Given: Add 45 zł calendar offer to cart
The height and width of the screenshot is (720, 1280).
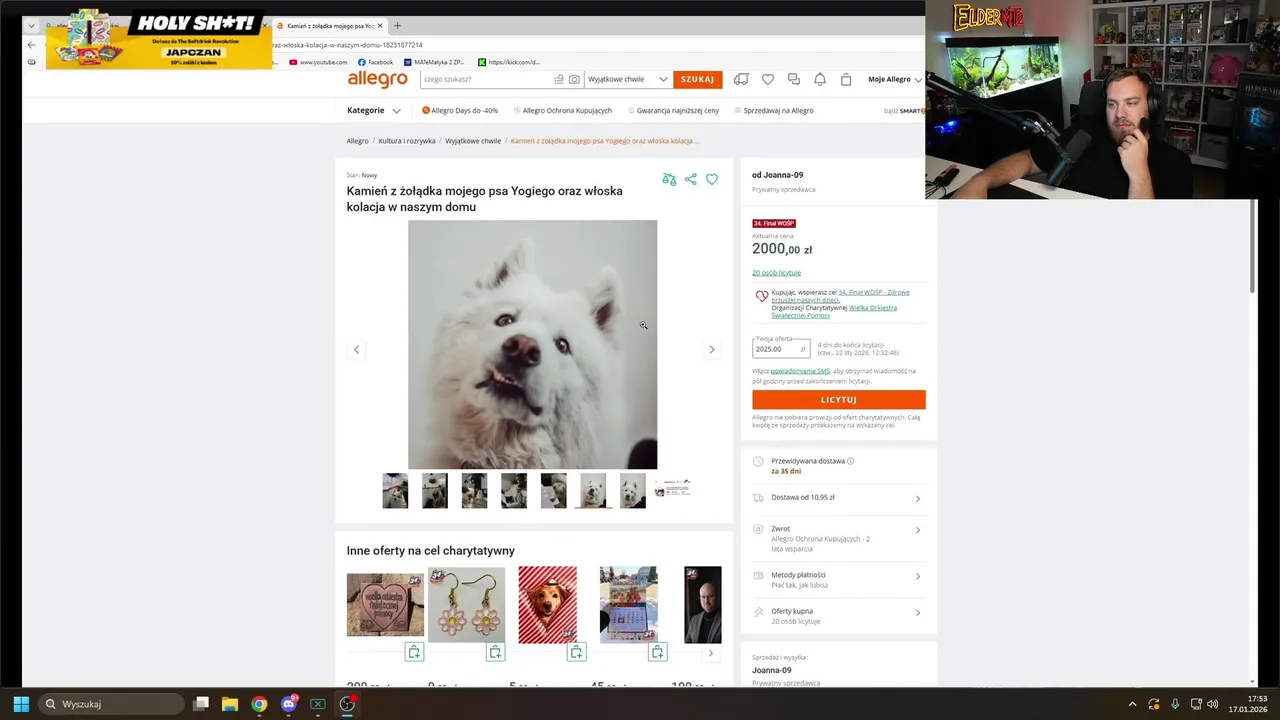Looking at the screenshot, I should coord(657,652).
